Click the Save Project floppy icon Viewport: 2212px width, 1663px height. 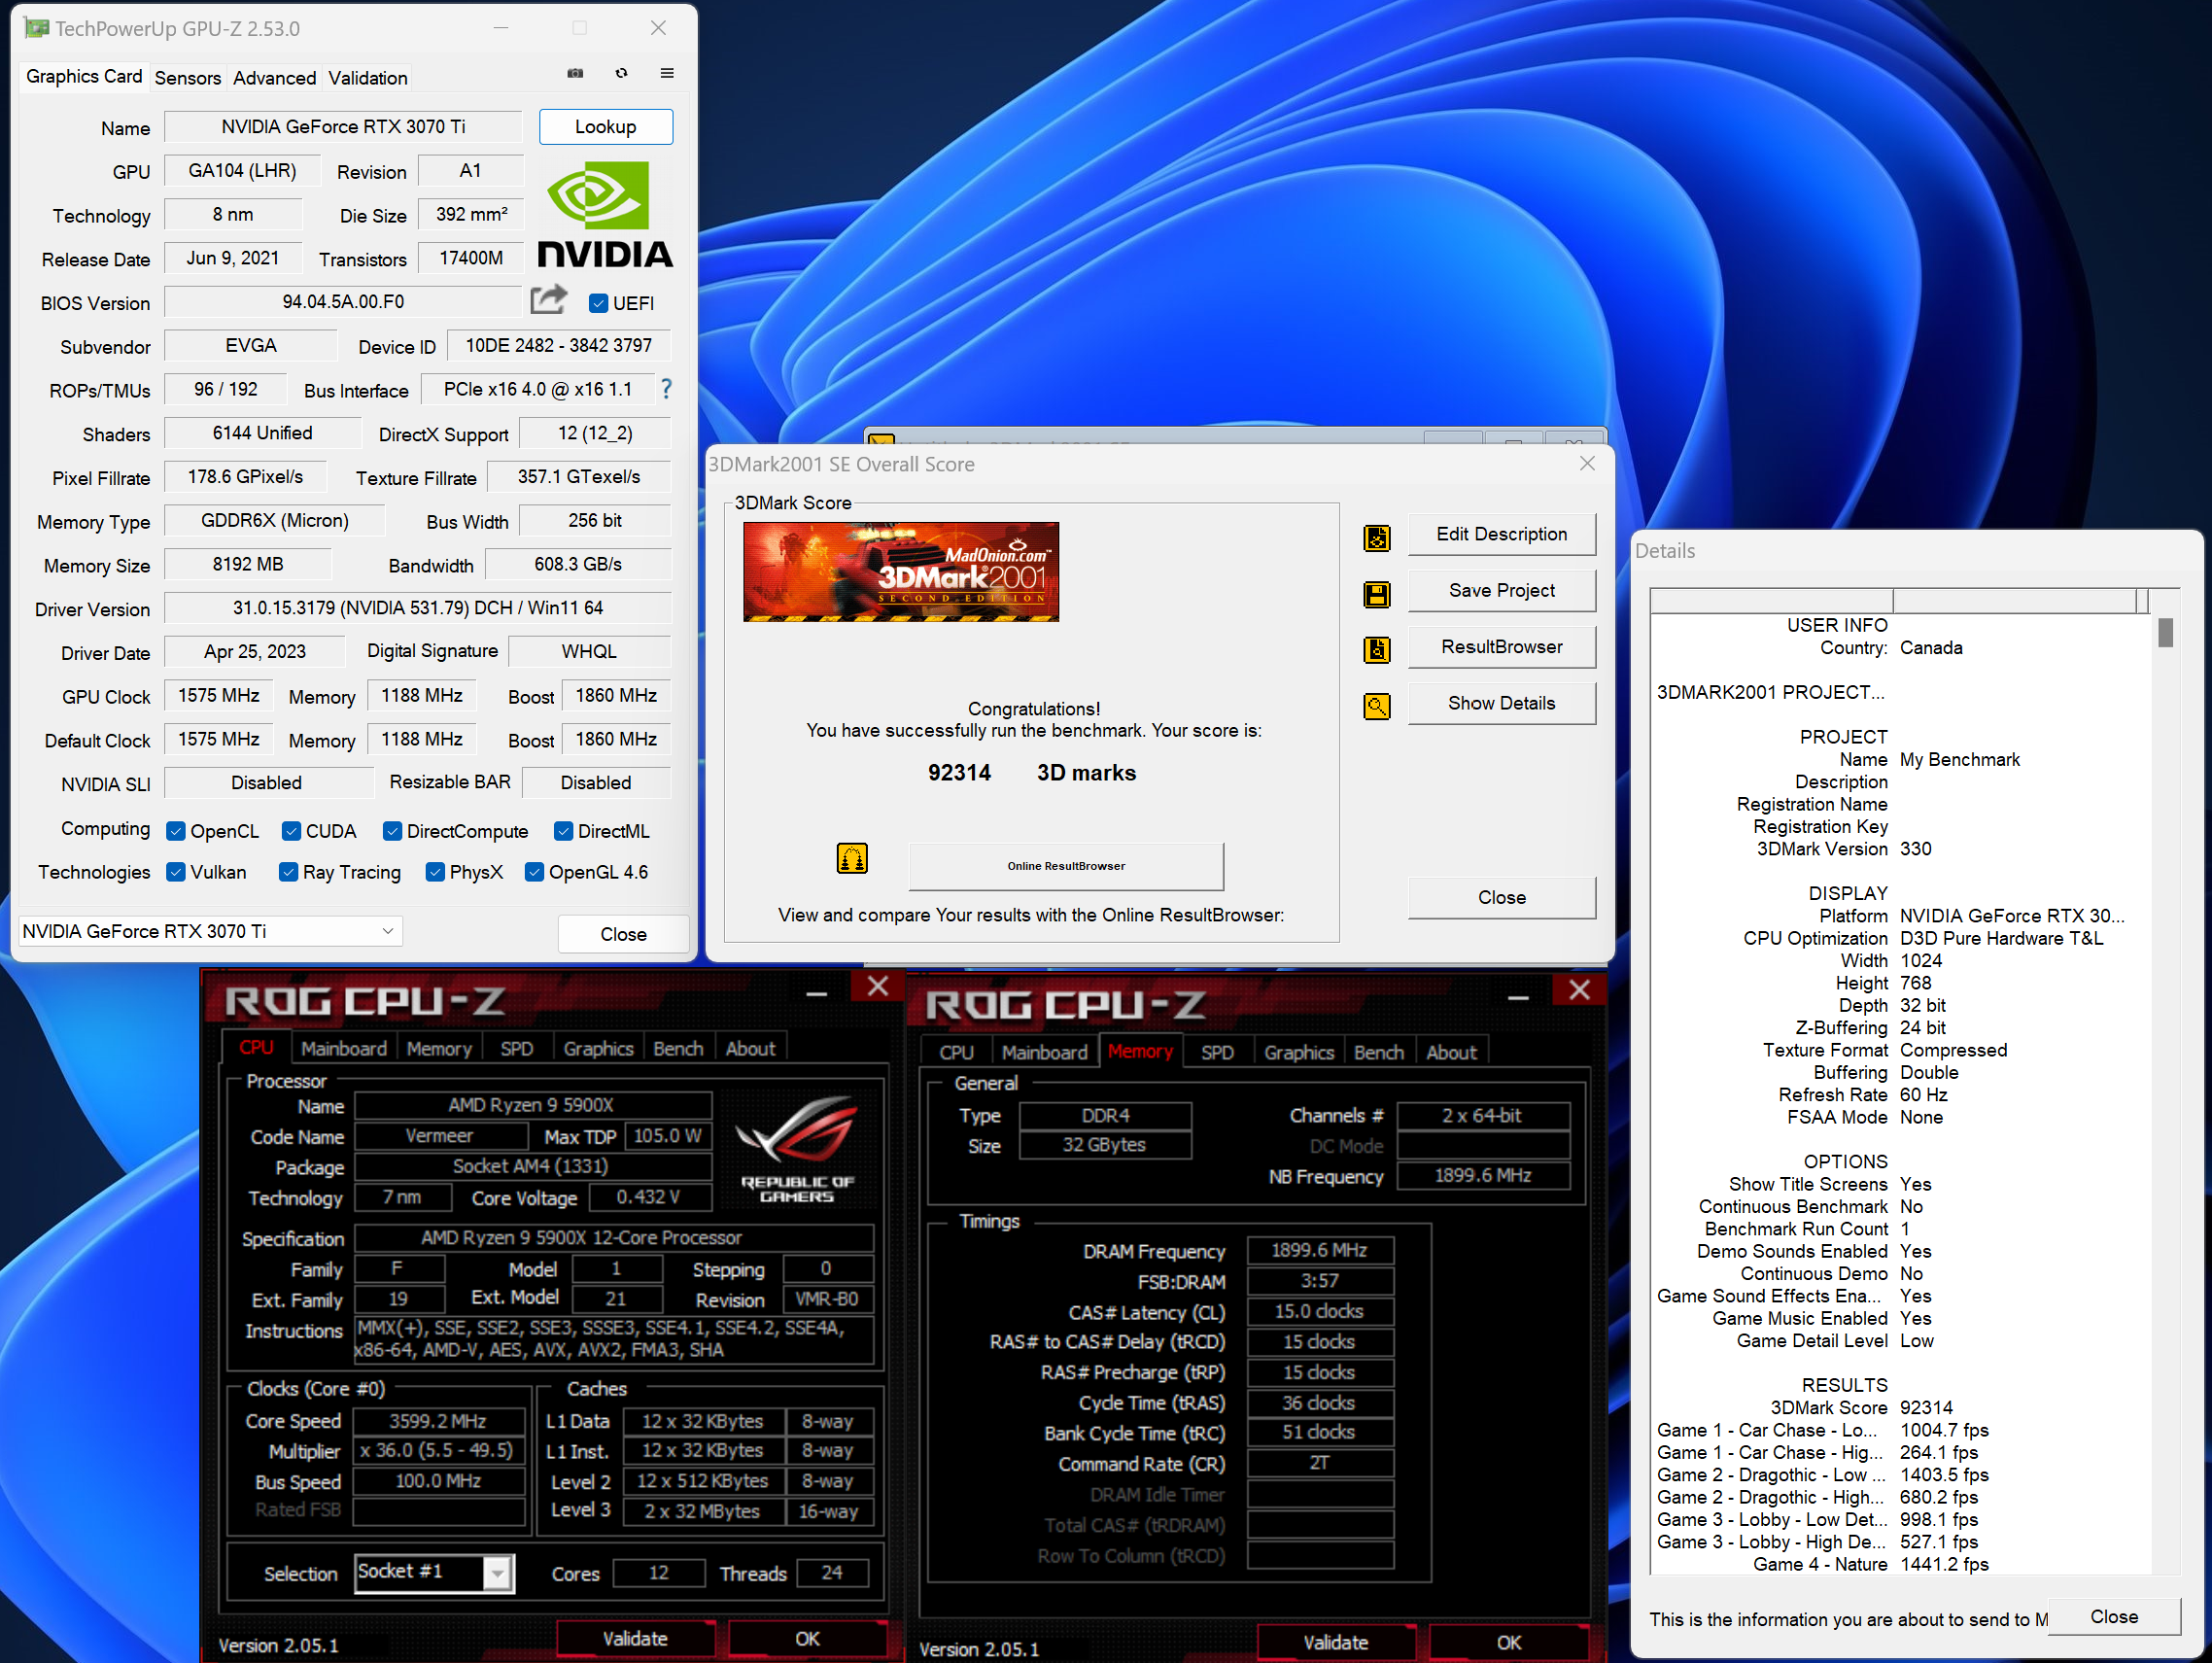pyautogui.click(x=1377, y=594)
